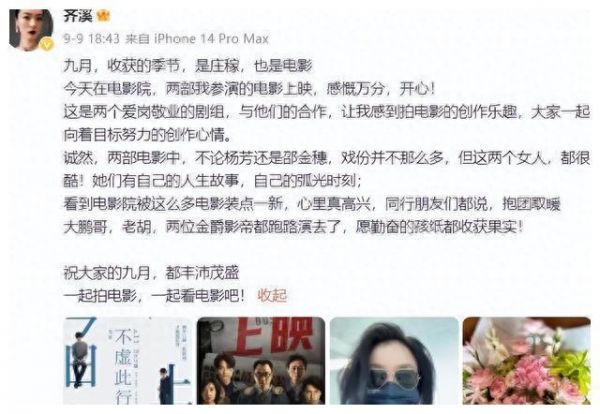
Task: Click the first line 九月，收获的季节
Action: pyautogui.click(x=188, y=66)
